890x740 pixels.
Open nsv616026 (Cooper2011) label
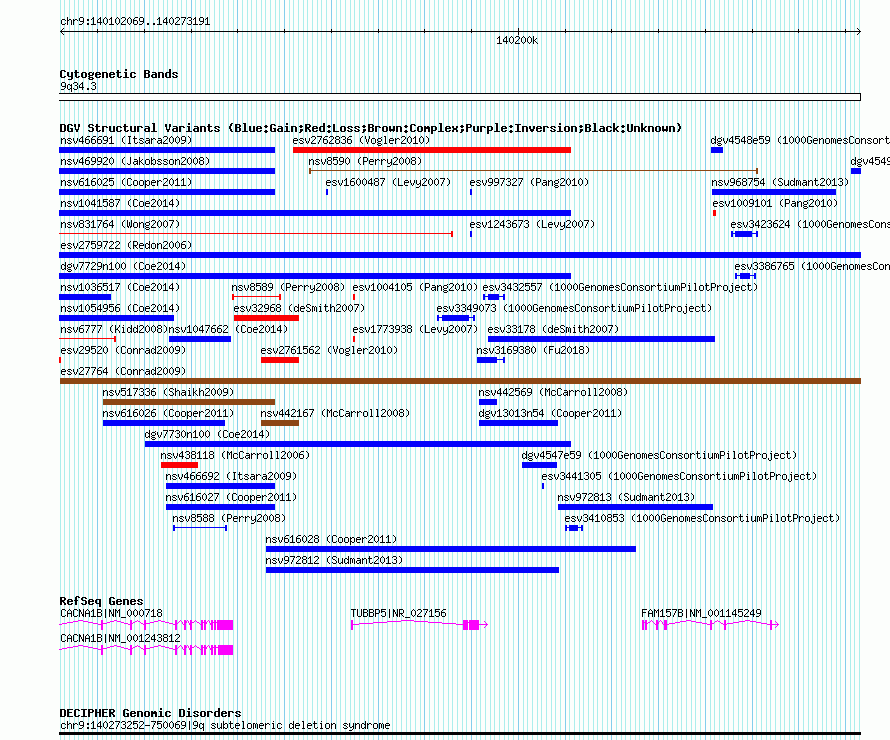coord(168,413)
